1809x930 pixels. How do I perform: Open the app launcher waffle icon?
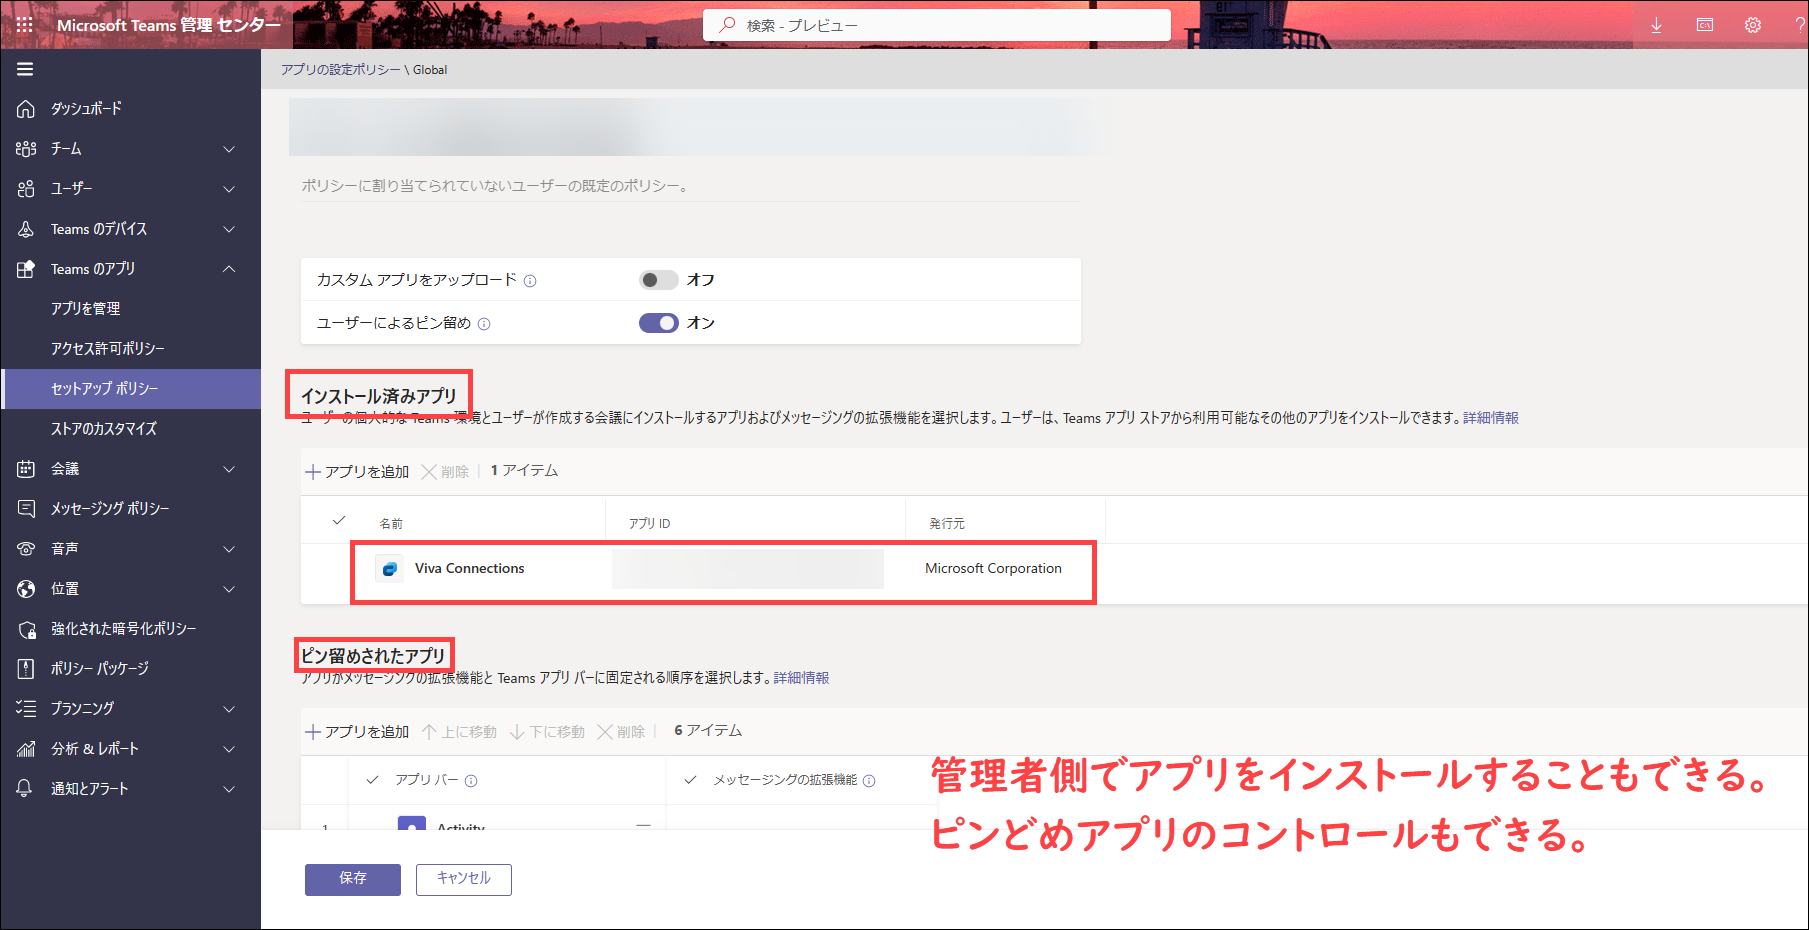point(25,25)
